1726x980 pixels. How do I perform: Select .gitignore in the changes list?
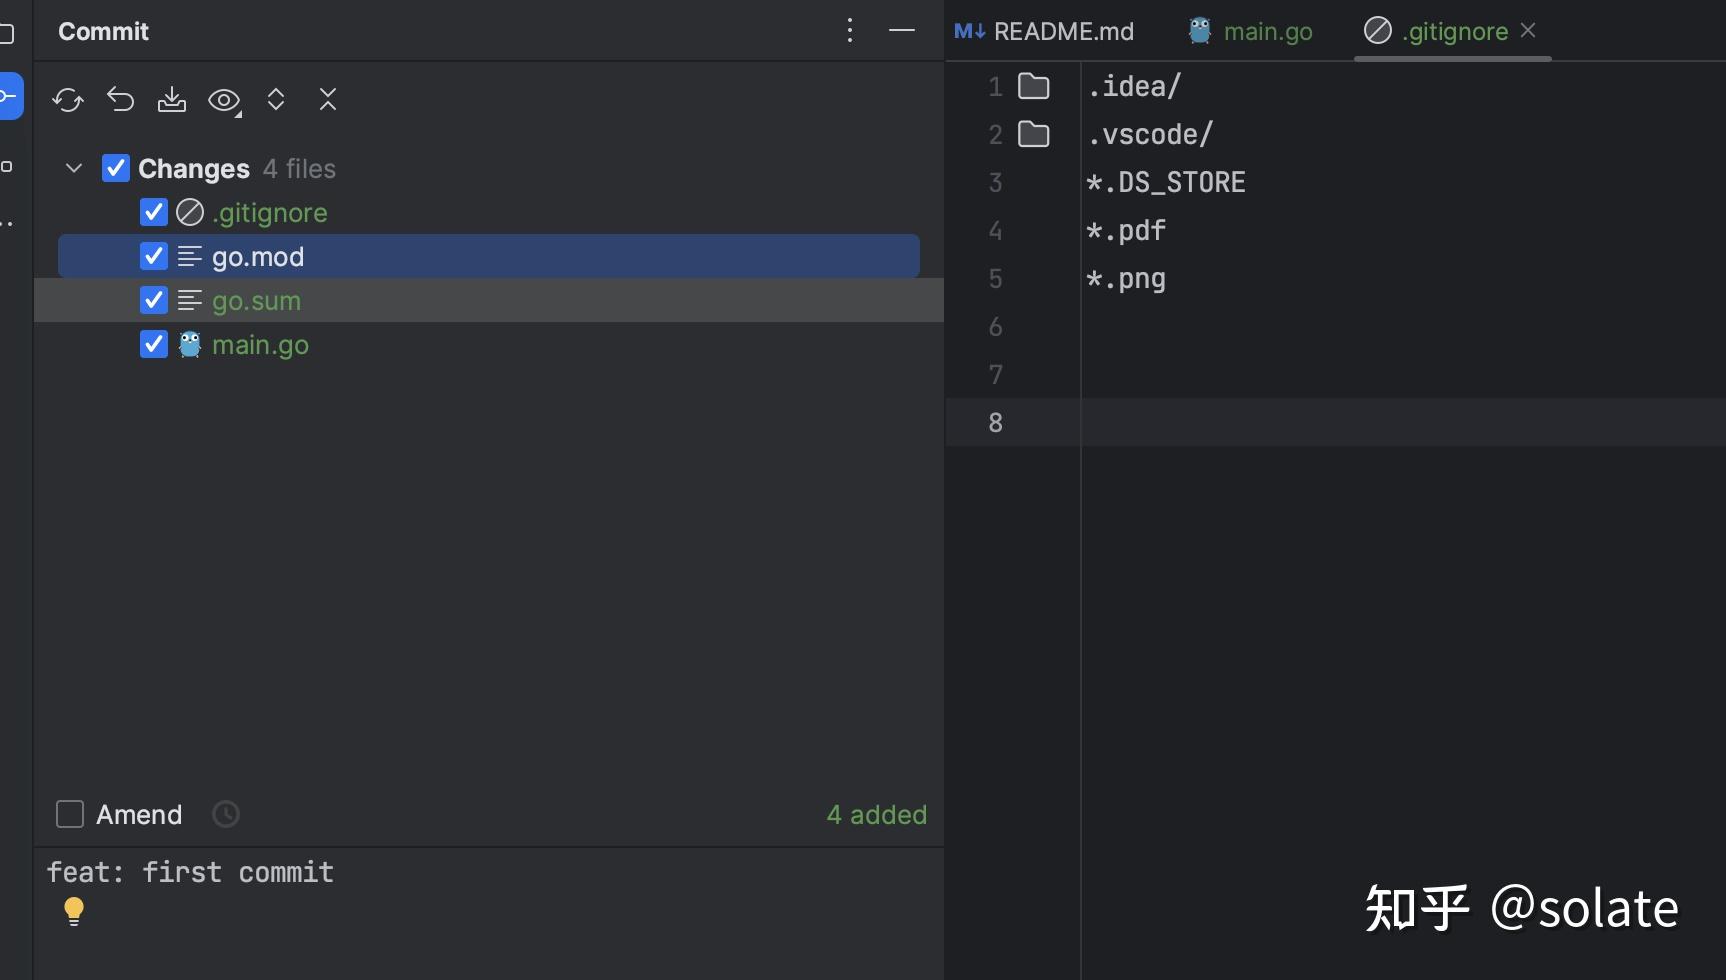tap(270, 212)
